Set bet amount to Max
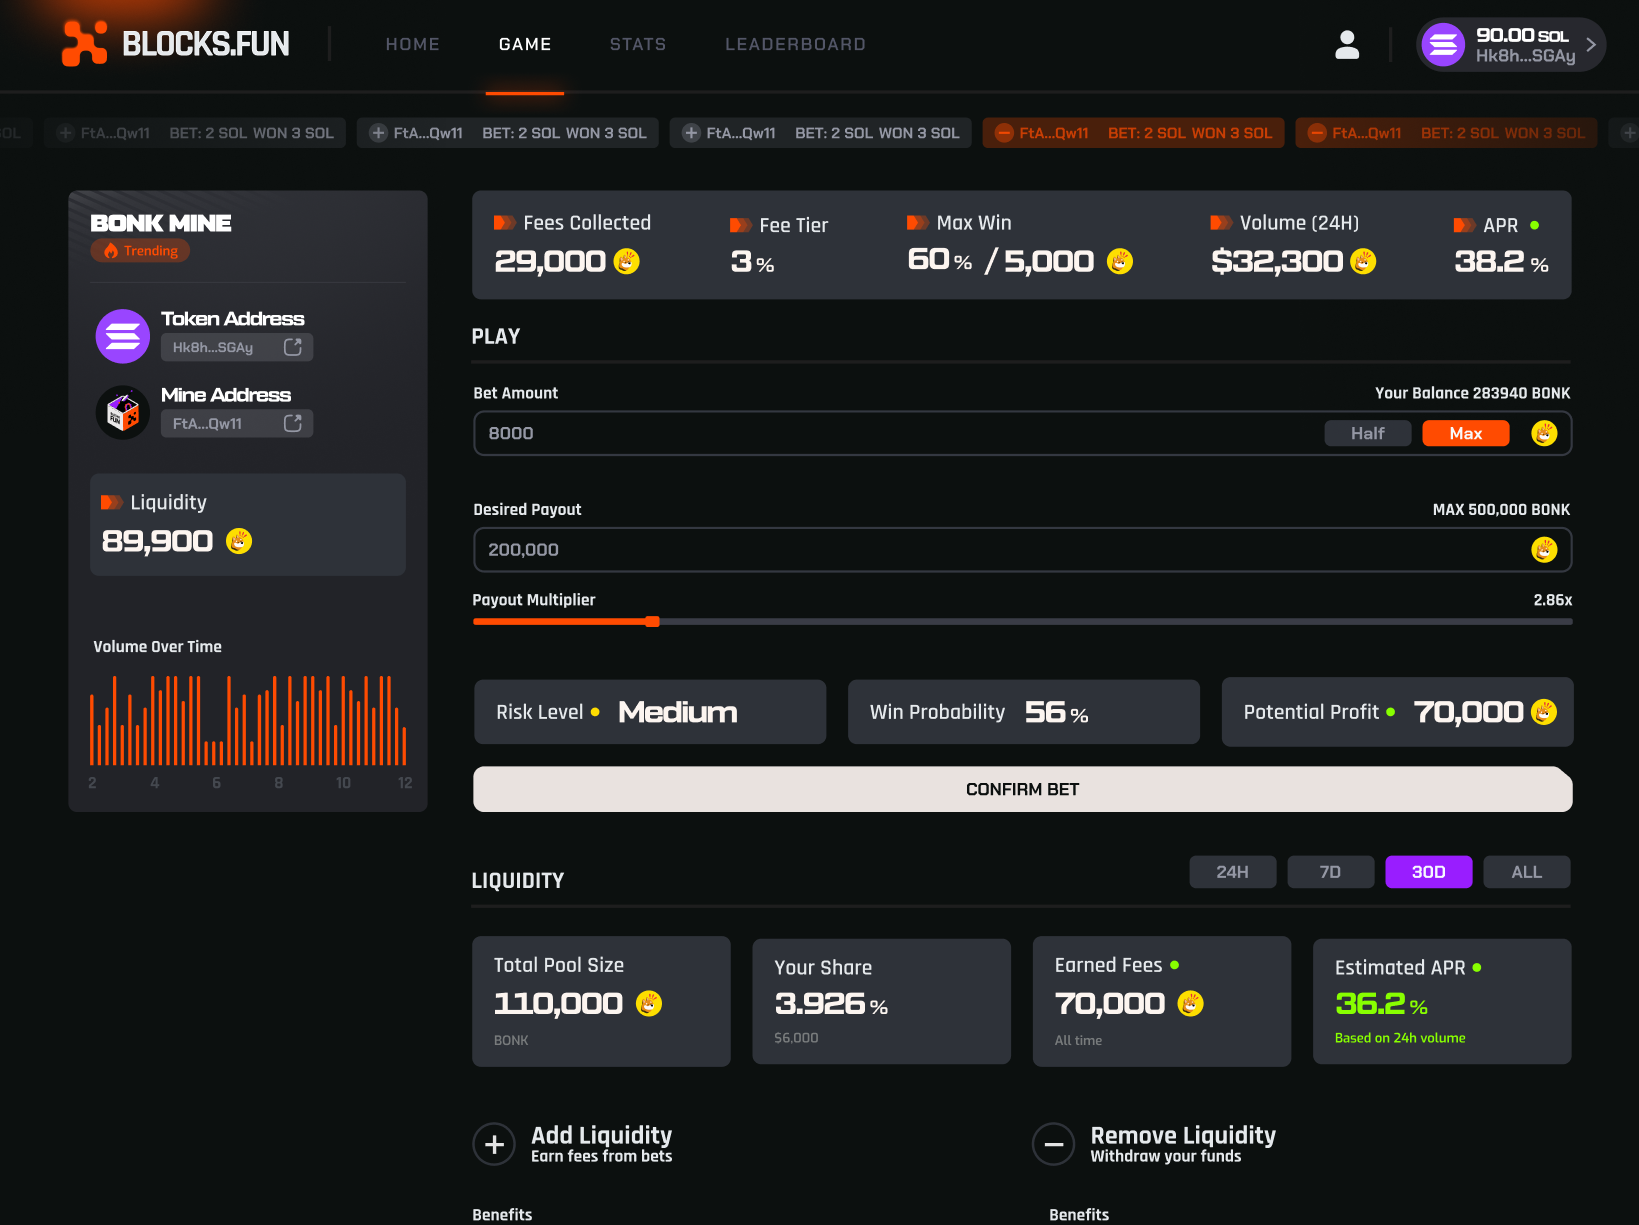1639x1225 pixels. (1465, 433)
